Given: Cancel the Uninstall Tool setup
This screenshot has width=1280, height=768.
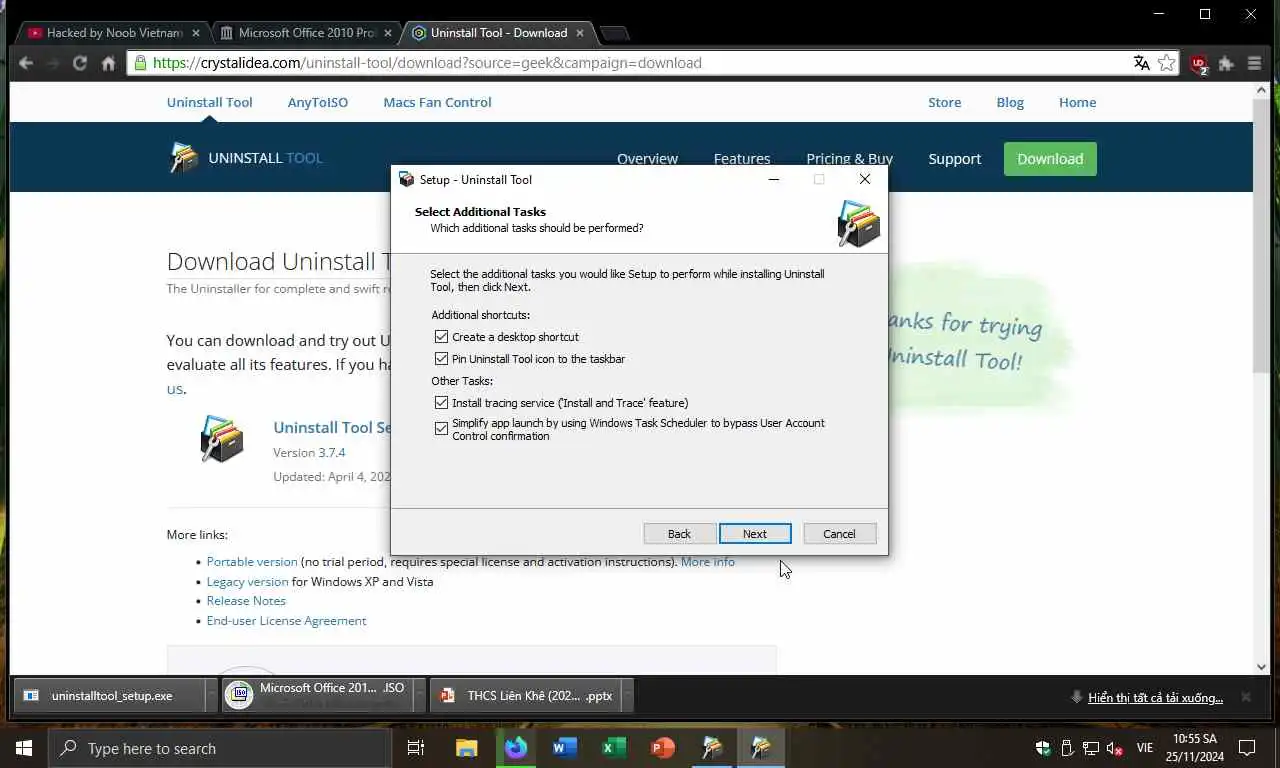Looking at the screenshot, I should click(x=839, y=534).
